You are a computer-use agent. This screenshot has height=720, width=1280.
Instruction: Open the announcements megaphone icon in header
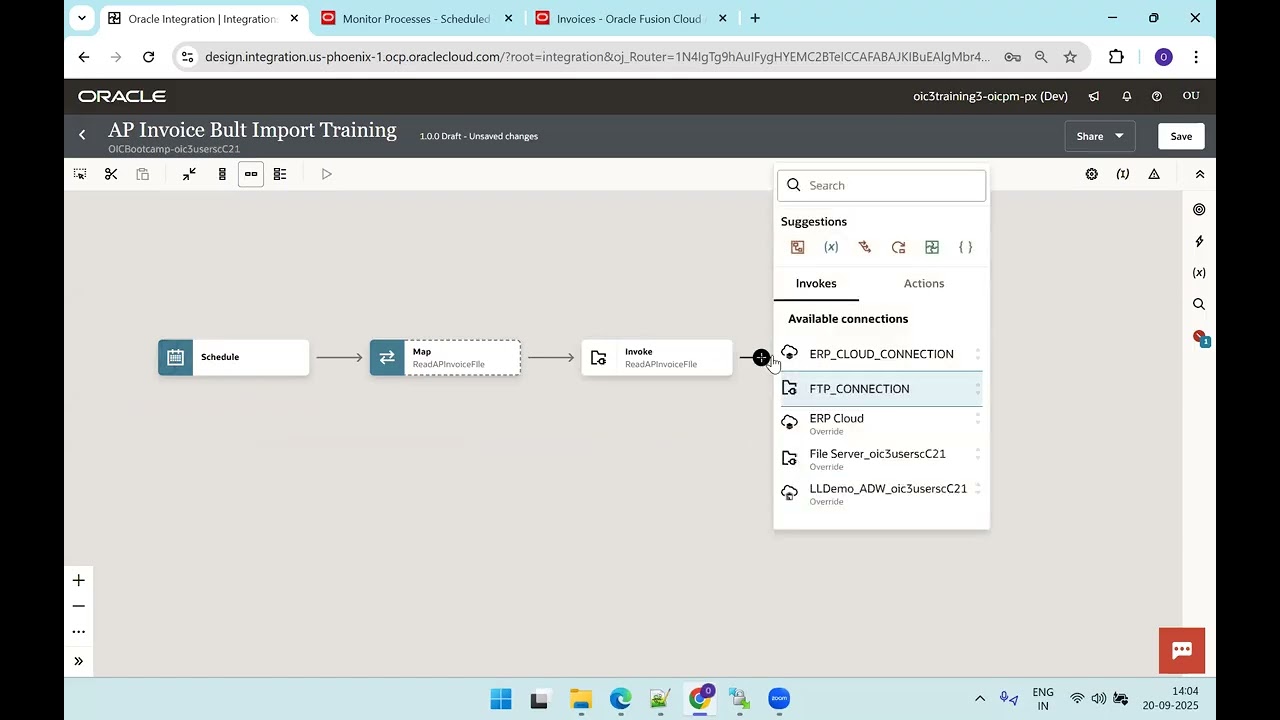[1094, 96]
